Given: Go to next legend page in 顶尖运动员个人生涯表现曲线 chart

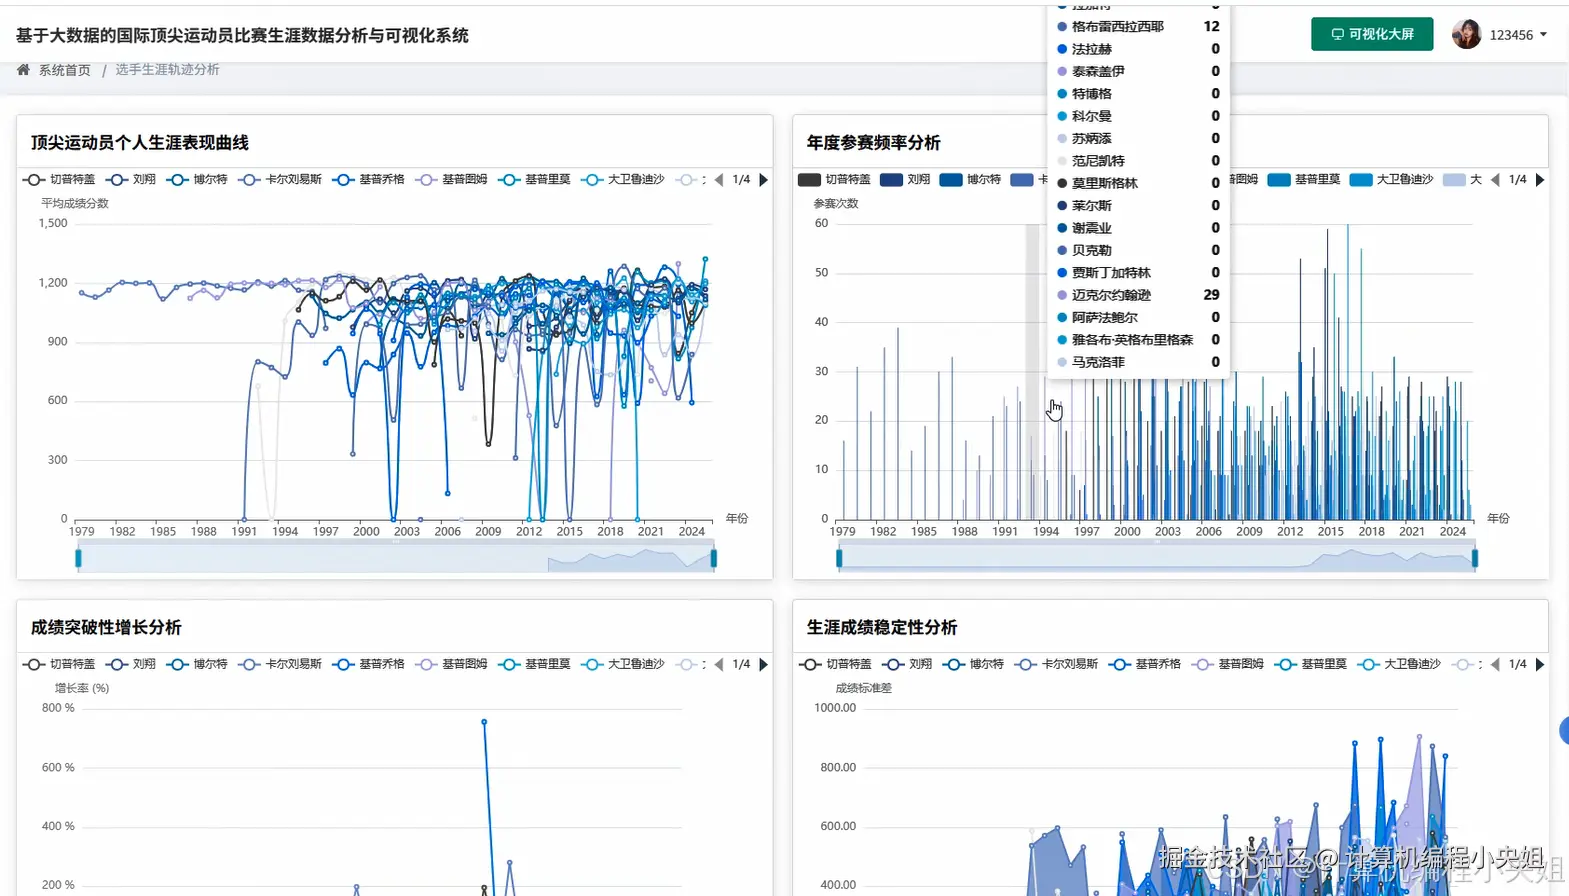Looking at the screenshot, I should (x=764, y=180).
